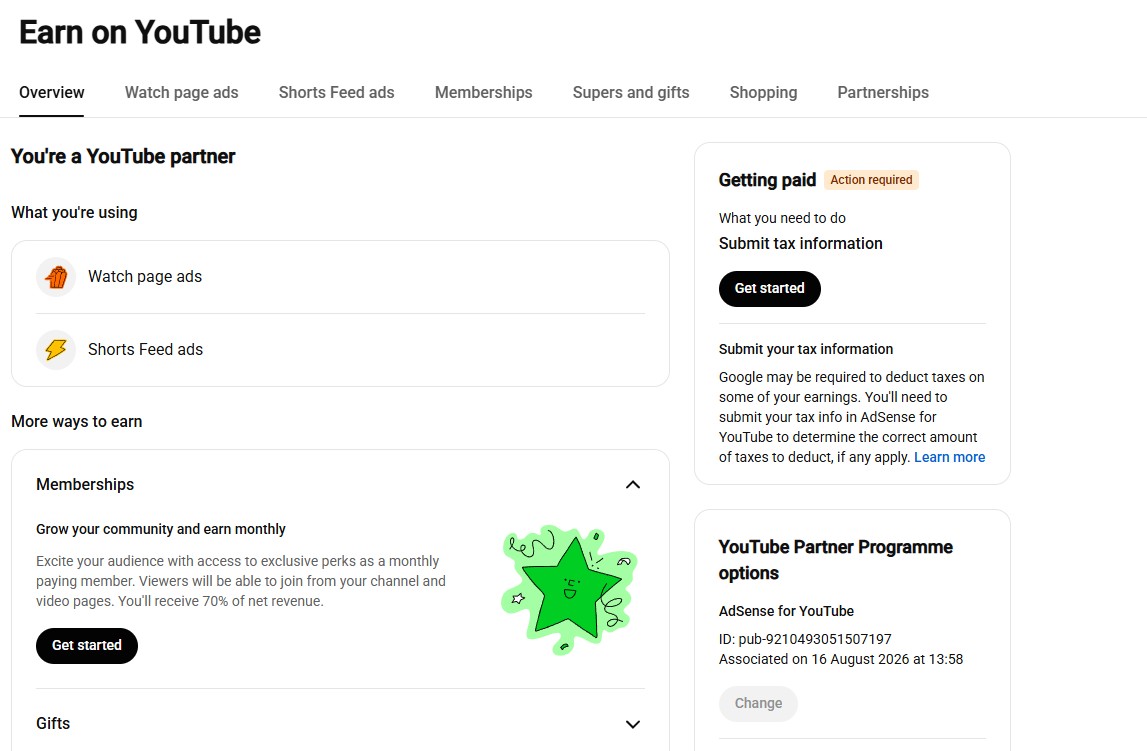The image size is (1147, 751).
Task: Click the Action required badge
Action: pos(871,180)
